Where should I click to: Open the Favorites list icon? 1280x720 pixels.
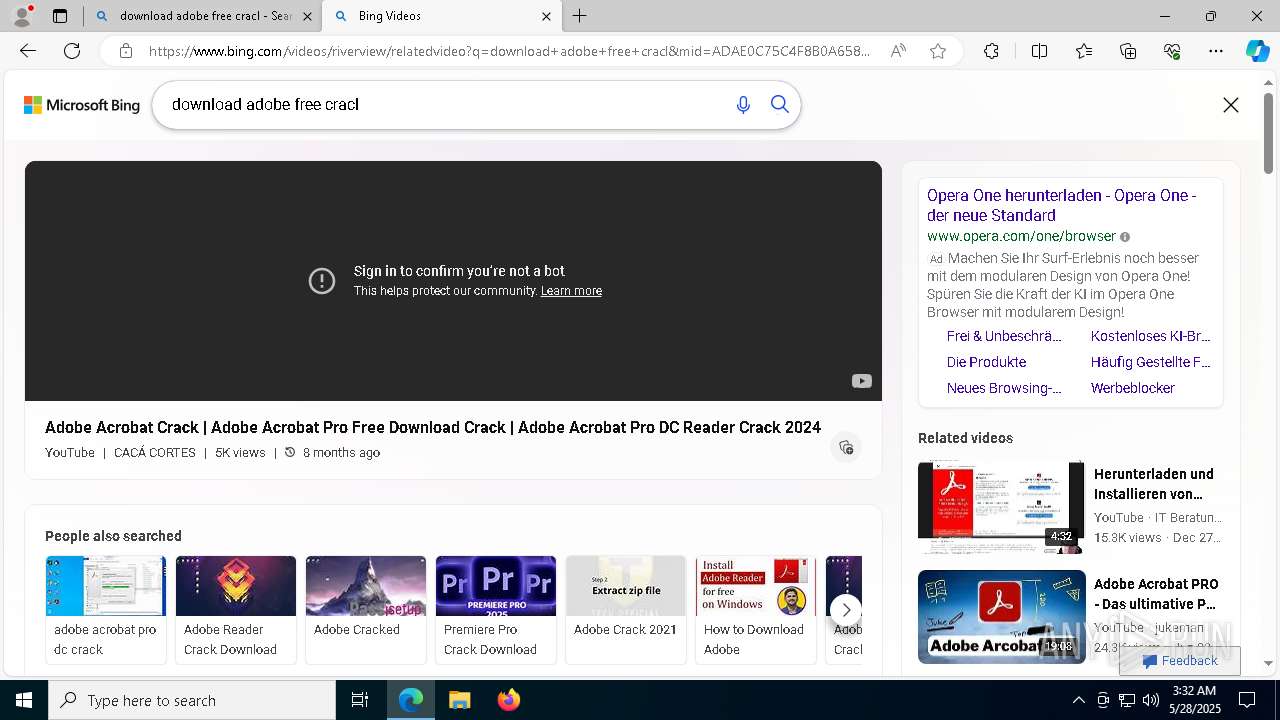(x=1084, y=51)
